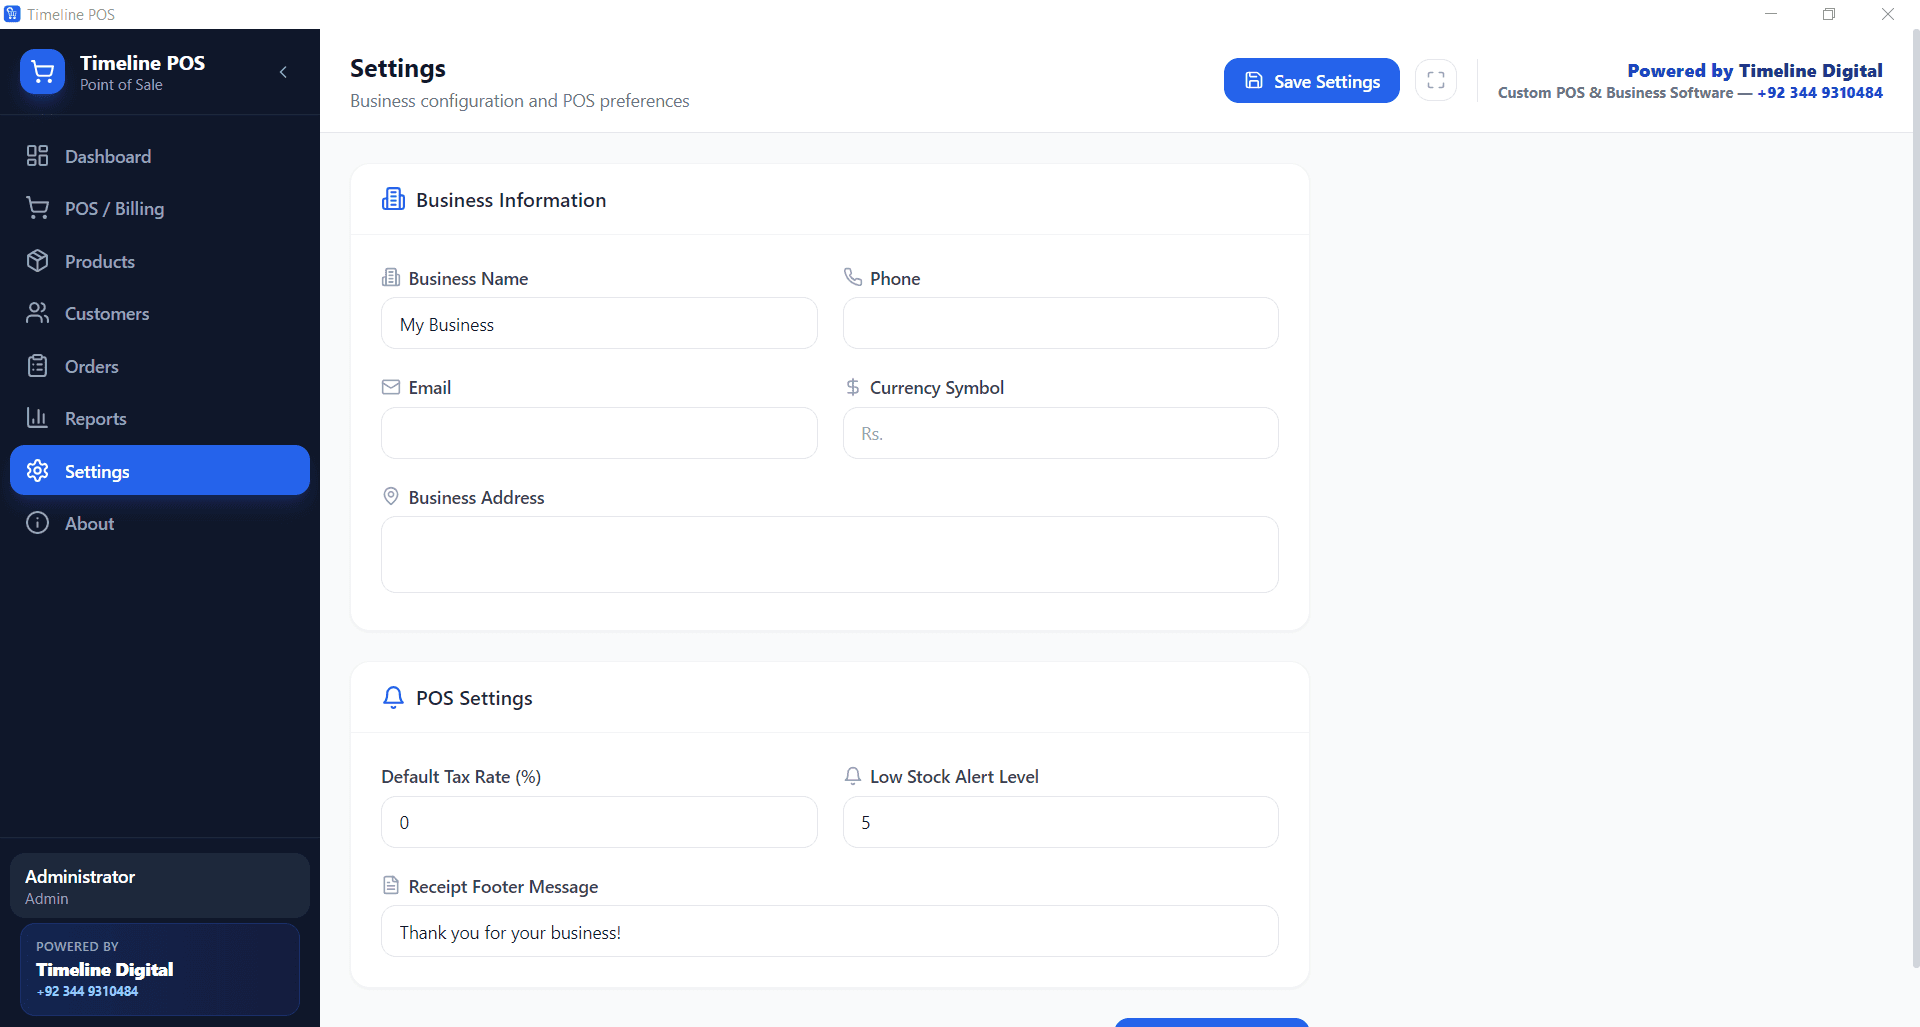The height and width of the screenshot is (1027, 1920).
Task: Click inside the Business Name field
Action: coord(598,323)
